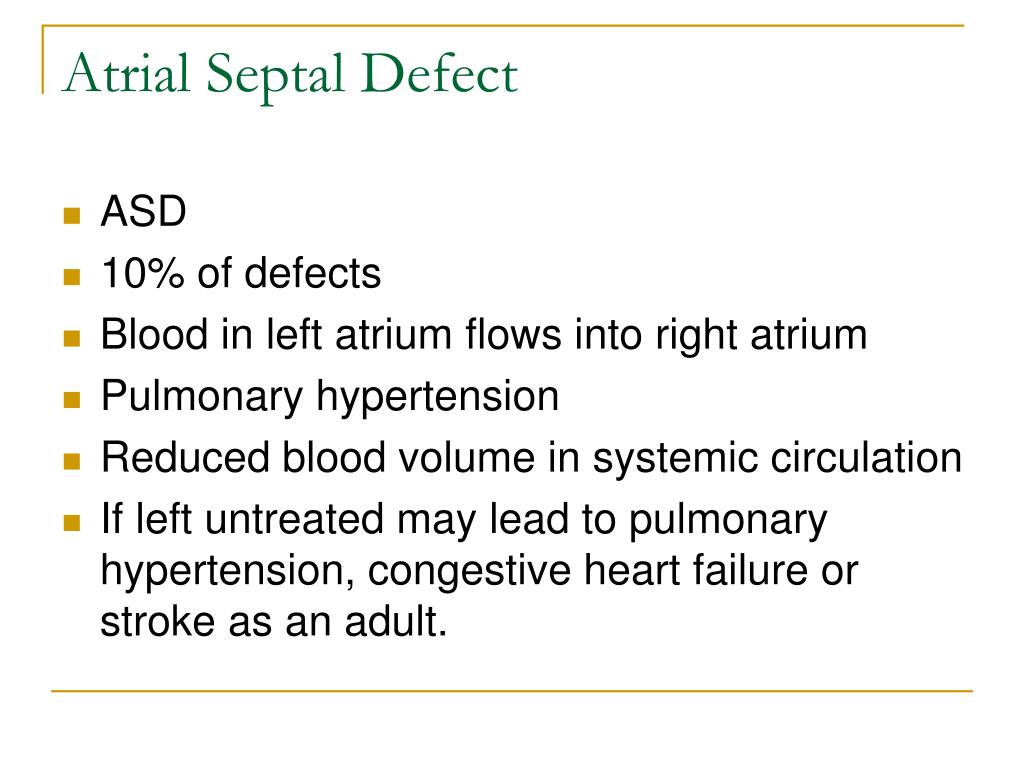Click the bullet square next to 'ASD'

[x=72, y=216]
